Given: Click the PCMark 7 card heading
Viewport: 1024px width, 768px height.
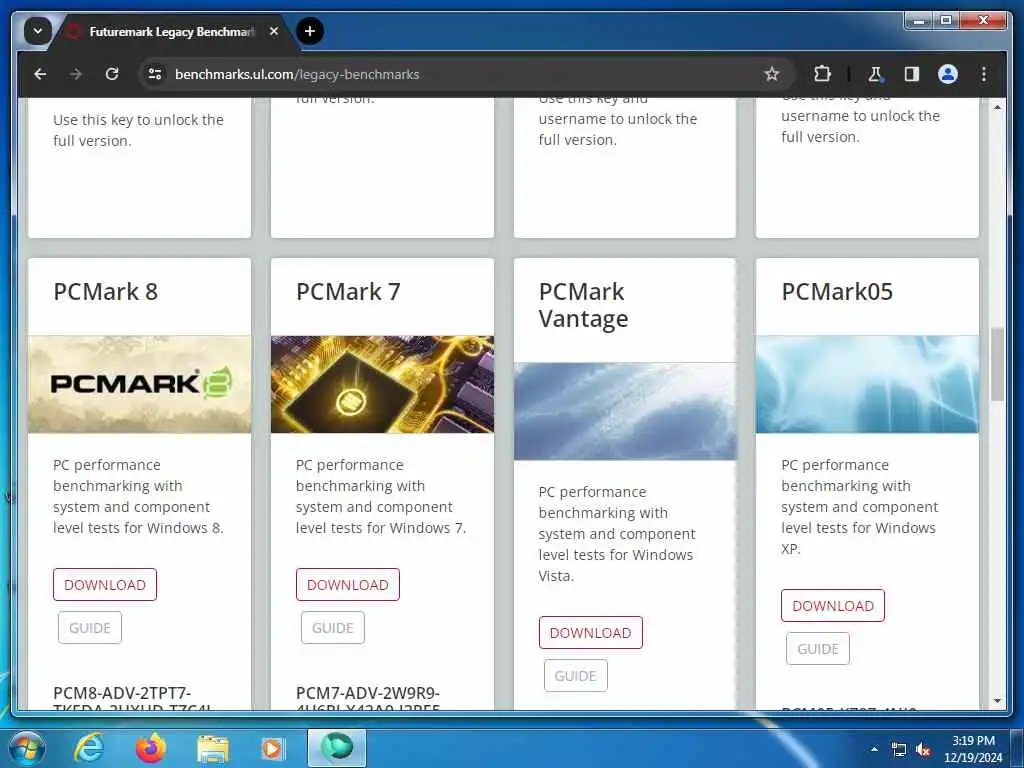Looking at the screenshot, I should (348, 291).
